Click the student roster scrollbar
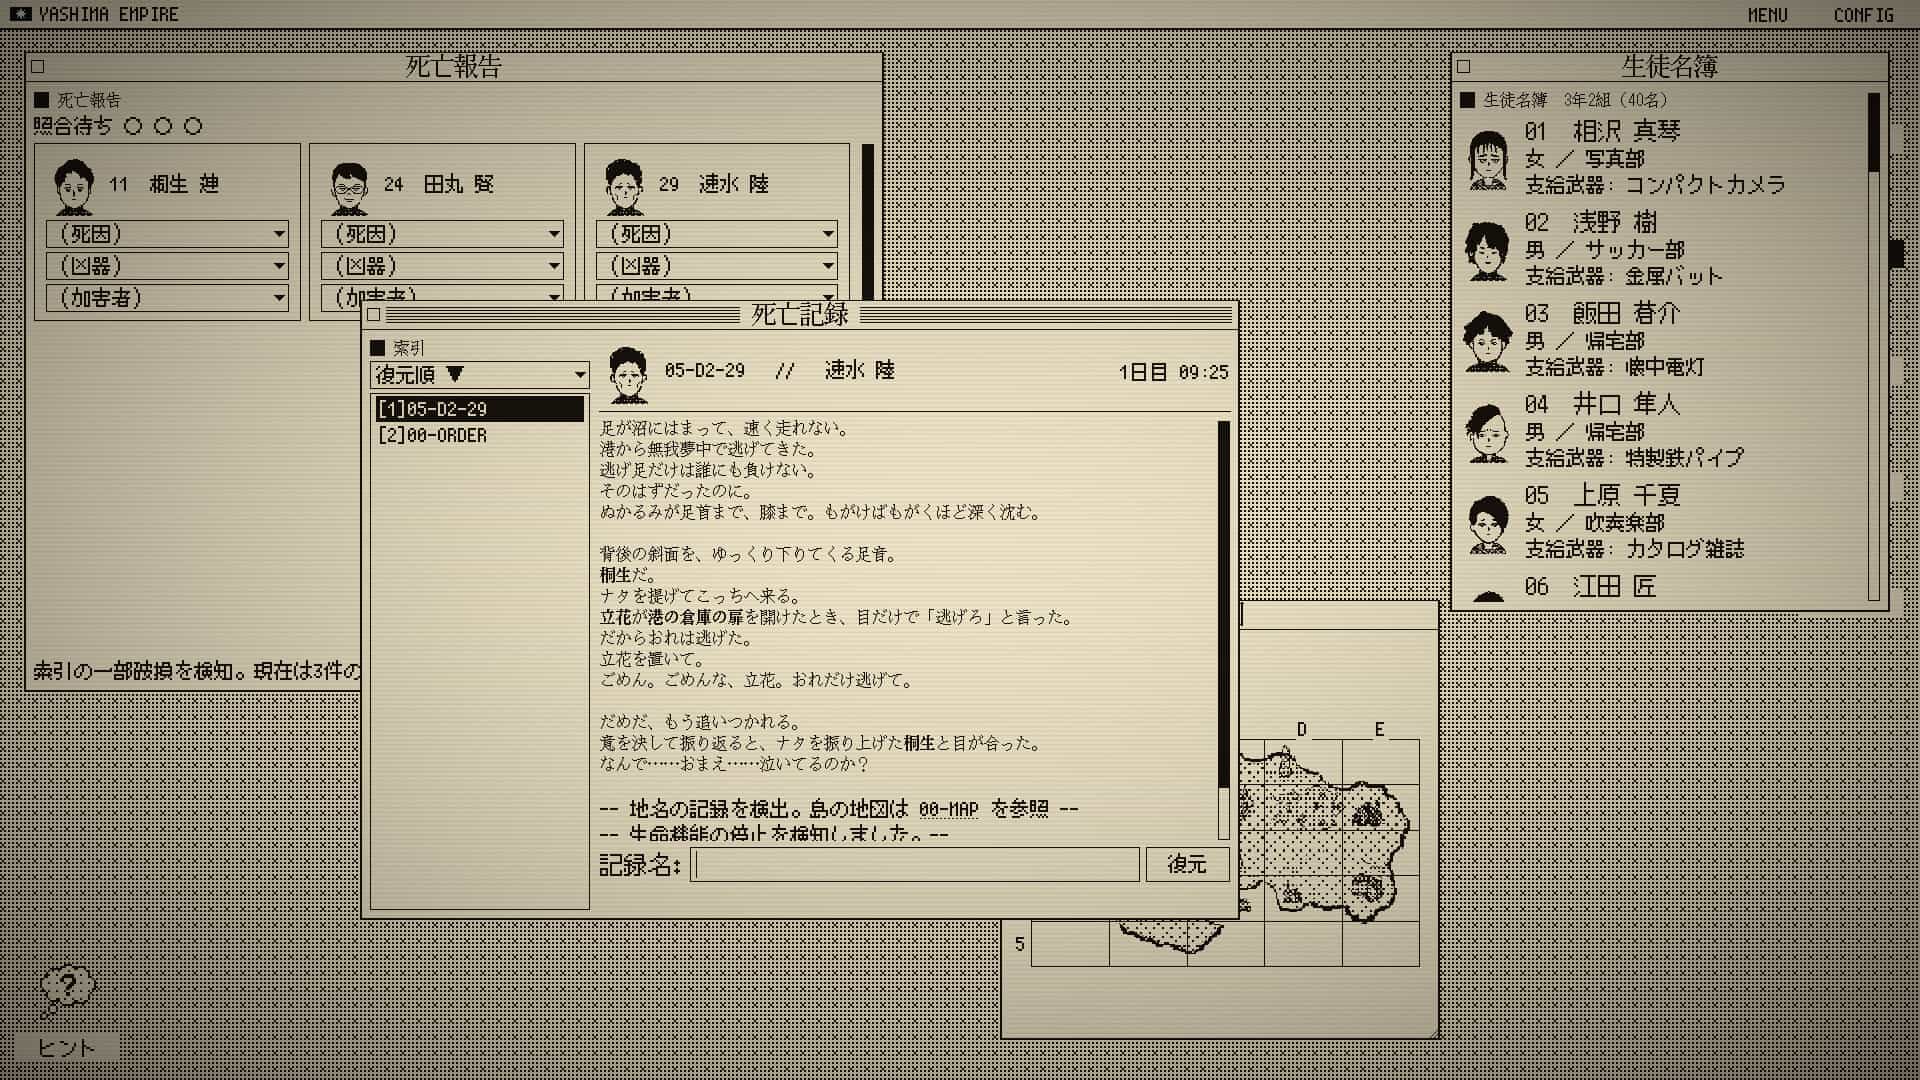 point(1874,345)
